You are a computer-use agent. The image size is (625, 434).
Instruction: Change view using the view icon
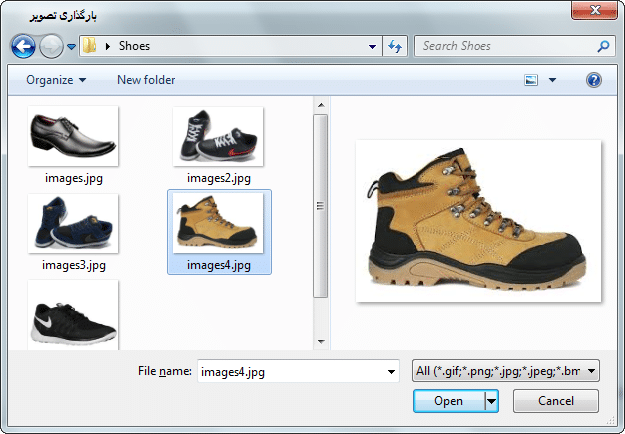coord(531,80)
